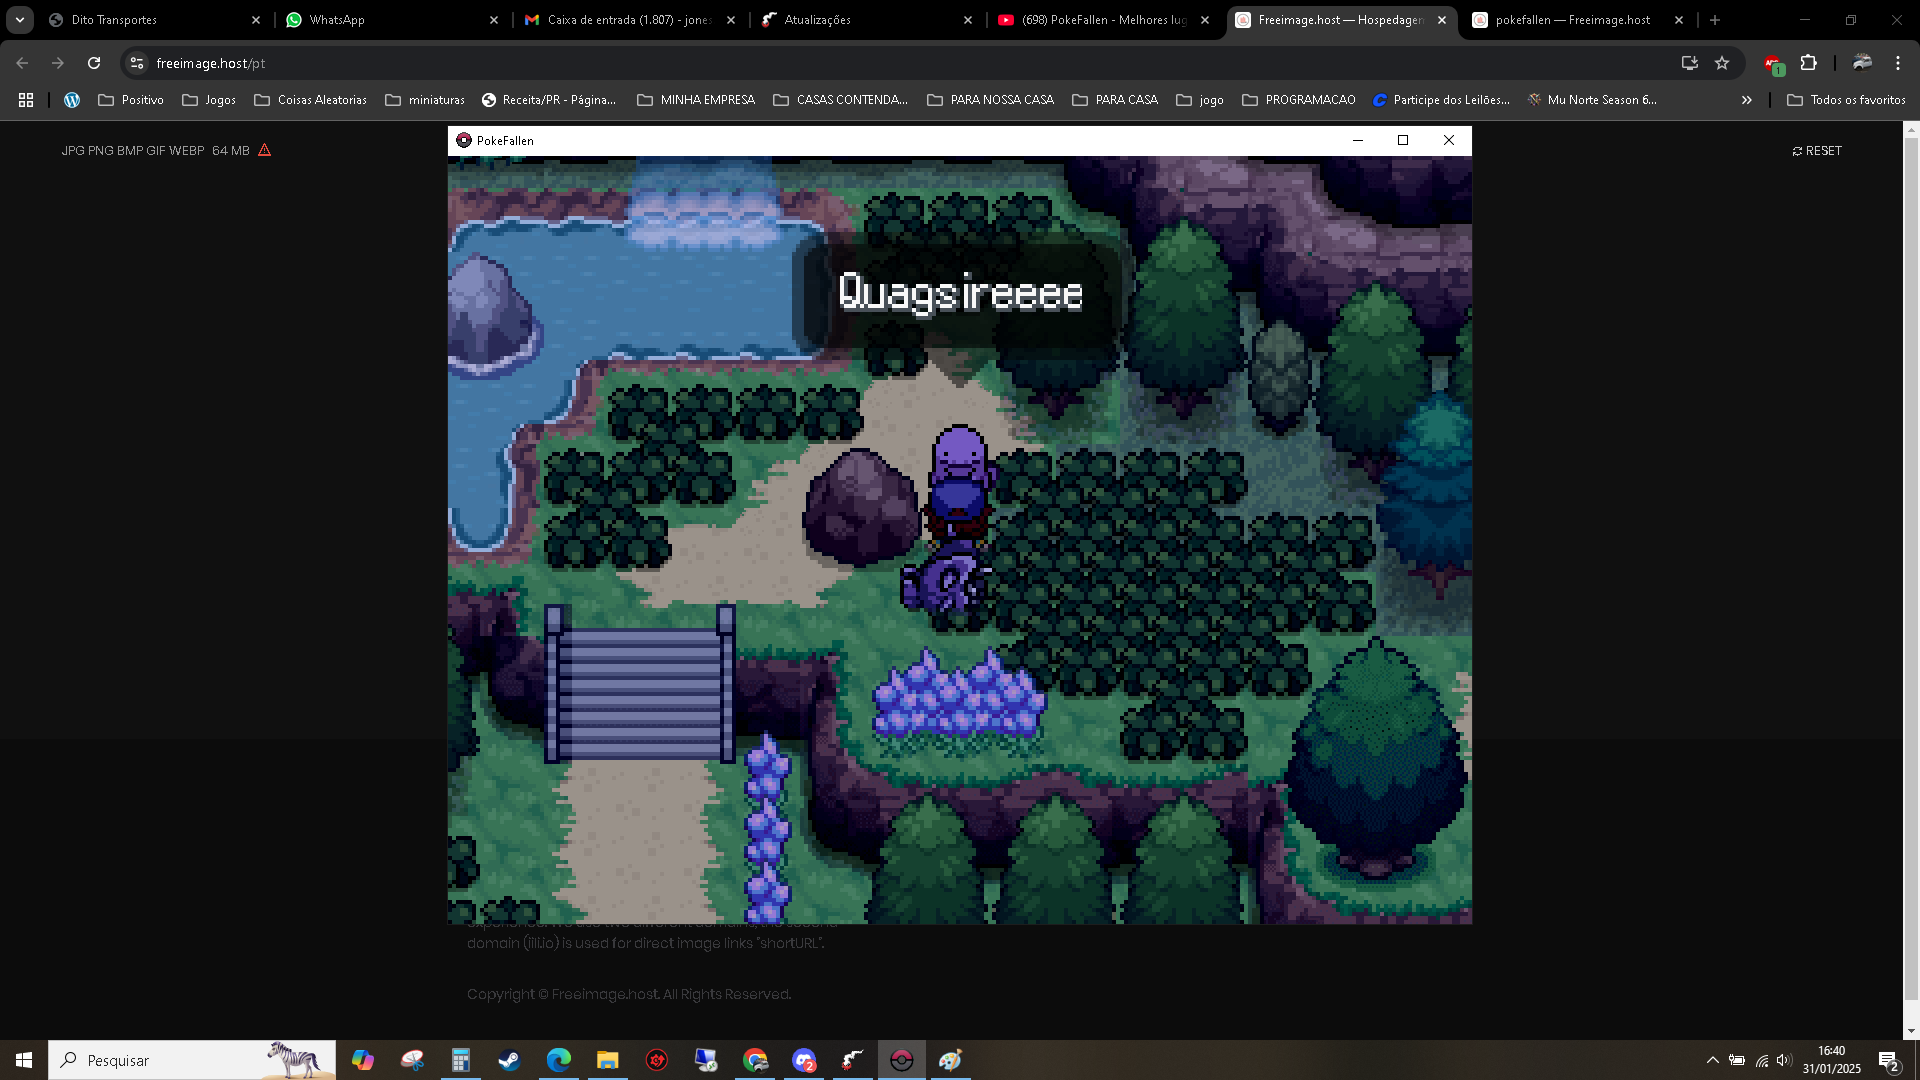Screen dimensions: 1920x1080
Task: Bookmark this page with the star icon
Action: 1722,63
